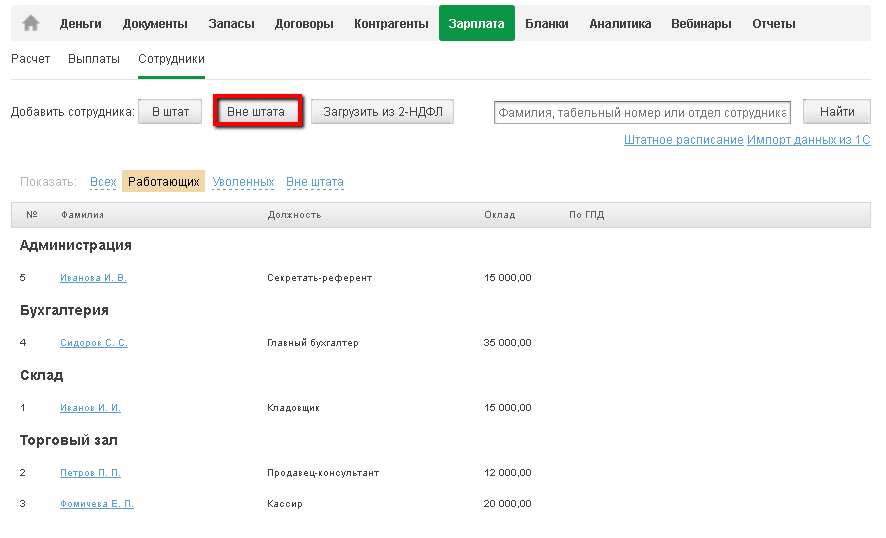
Task: Focus the employee search input field
Action: point(642,112)
